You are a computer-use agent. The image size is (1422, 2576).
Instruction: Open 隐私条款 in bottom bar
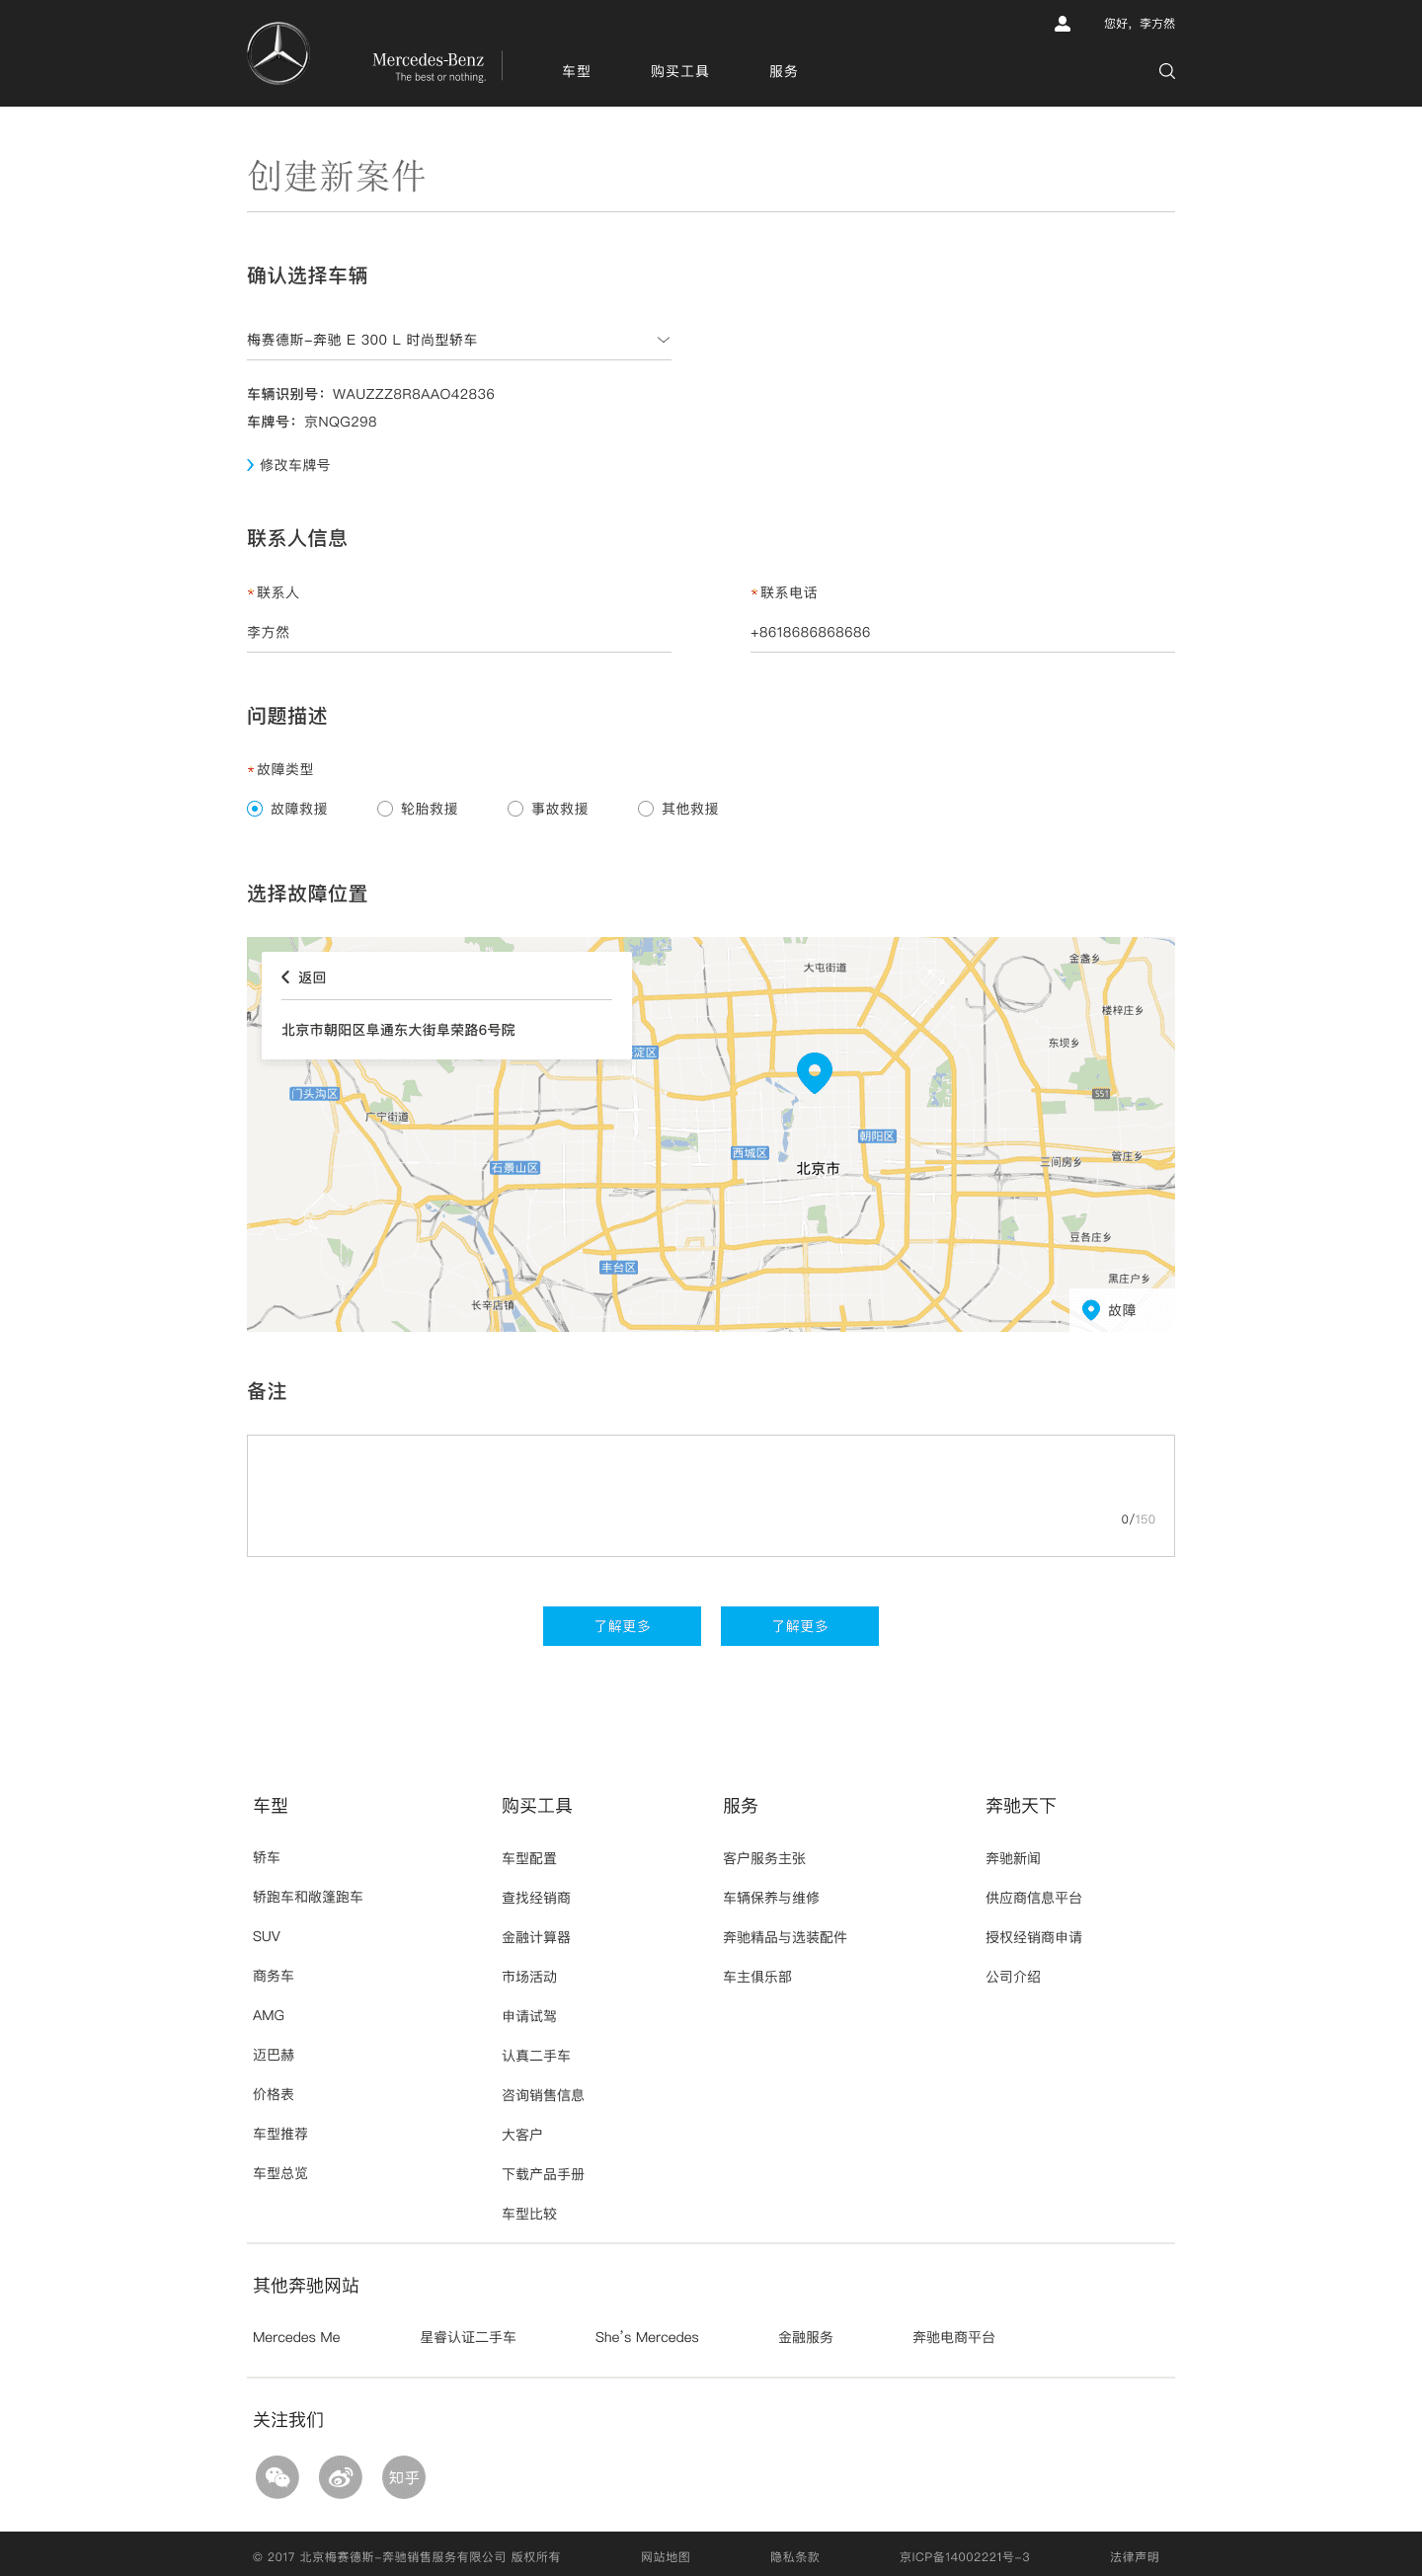795,2556
